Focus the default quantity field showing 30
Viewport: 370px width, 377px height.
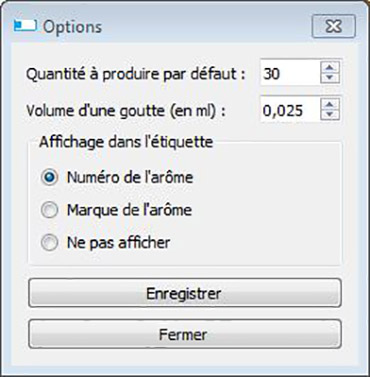[290, 73]
